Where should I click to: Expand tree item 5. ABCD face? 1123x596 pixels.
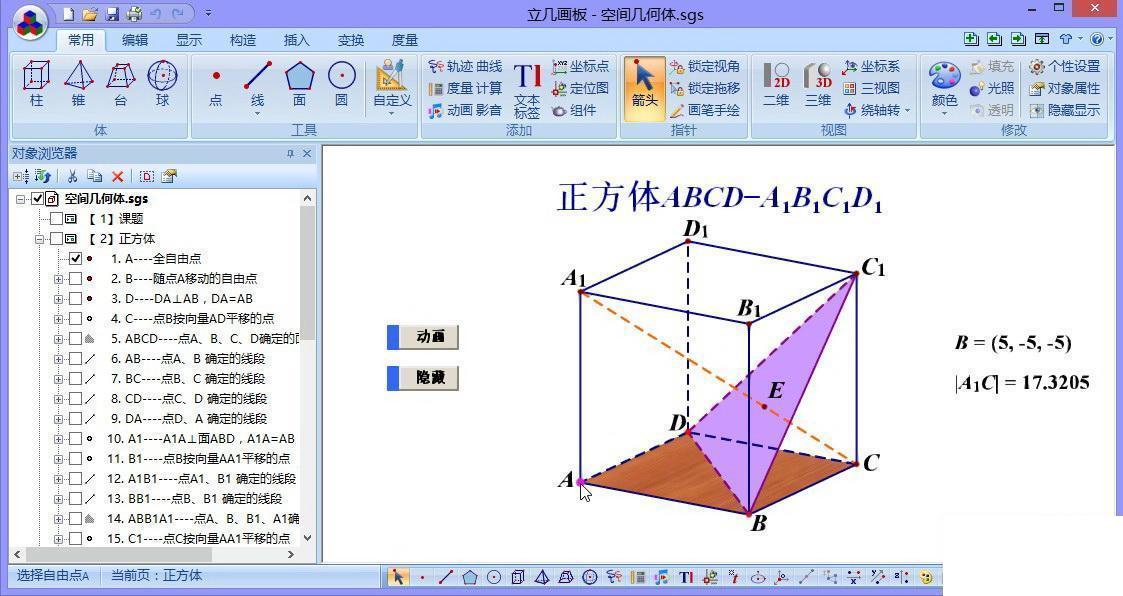tap(58, 339)
